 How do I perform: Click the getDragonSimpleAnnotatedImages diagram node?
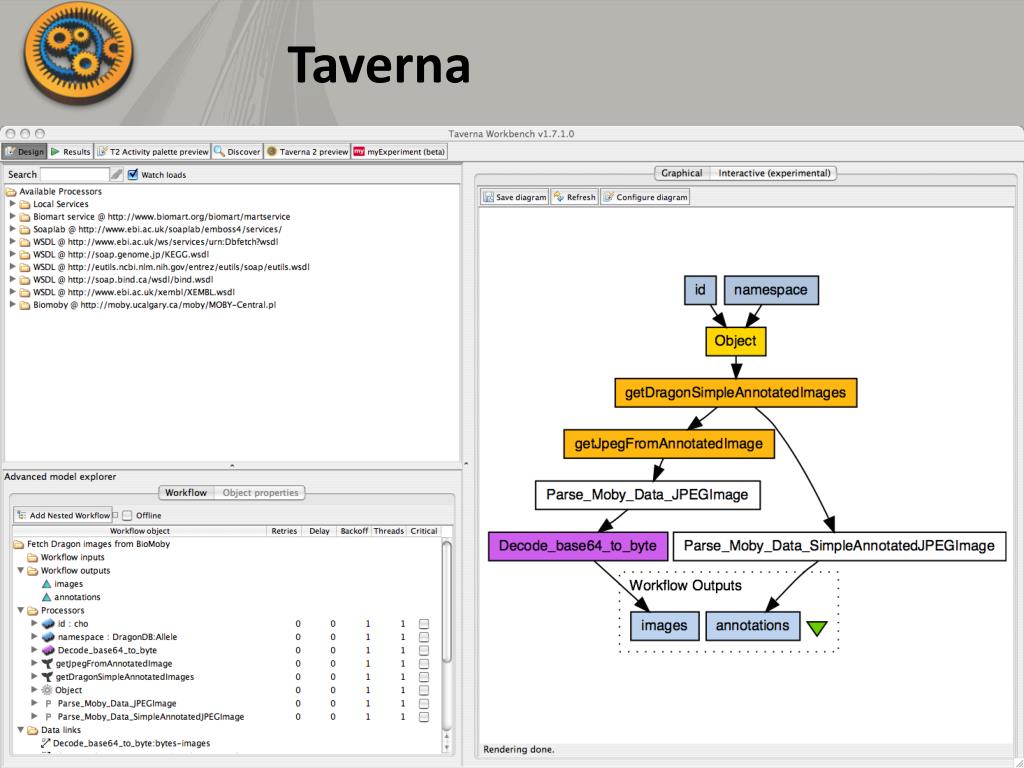(x=735, y=392)
